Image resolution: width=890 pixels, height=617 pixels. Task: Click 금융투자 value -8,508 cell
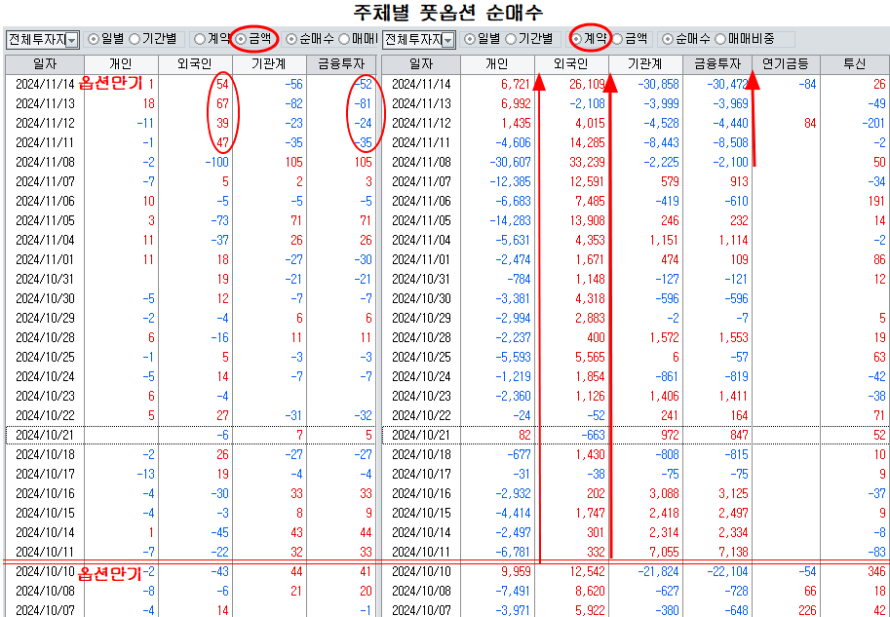pos(729,142)
